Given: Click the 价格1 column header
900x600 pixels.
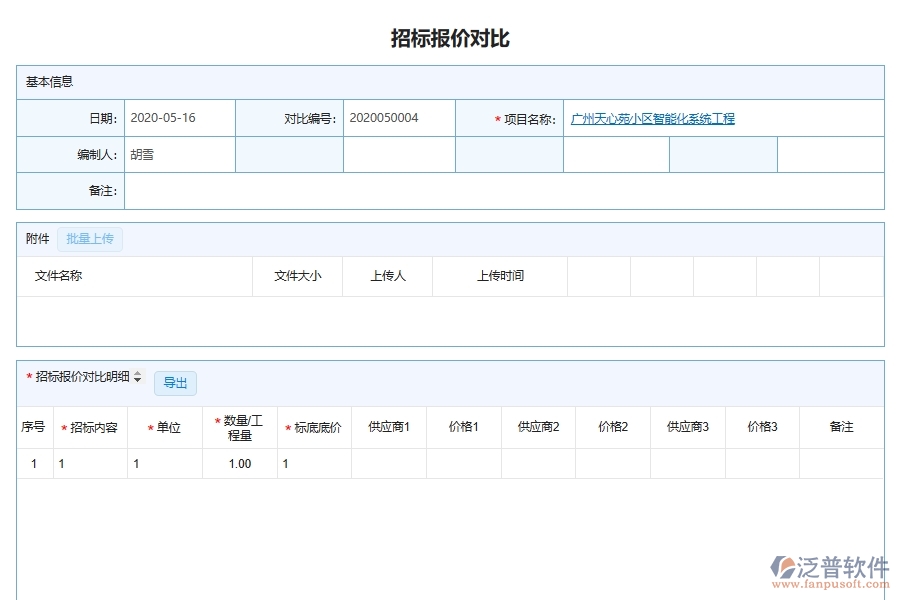Looking at the screenshot, I should click(x=462, y=426).
